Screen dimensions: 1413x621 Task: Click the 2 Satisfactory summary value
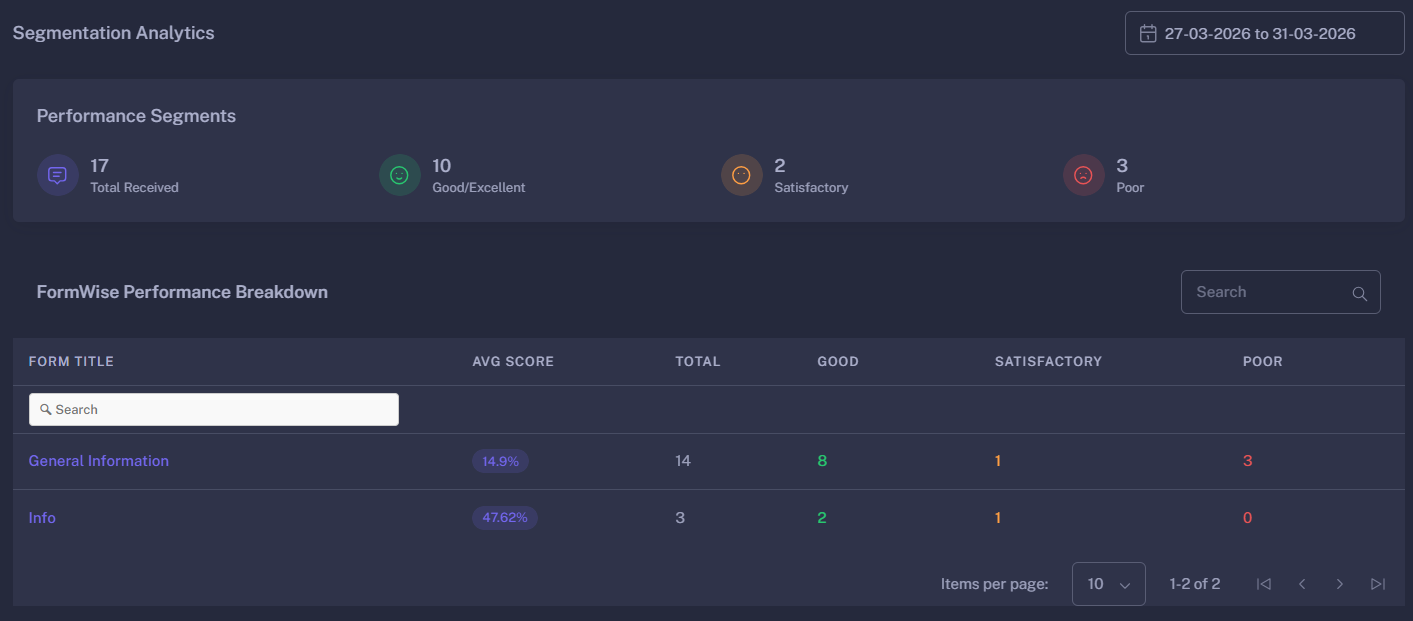tap(780, 166)
